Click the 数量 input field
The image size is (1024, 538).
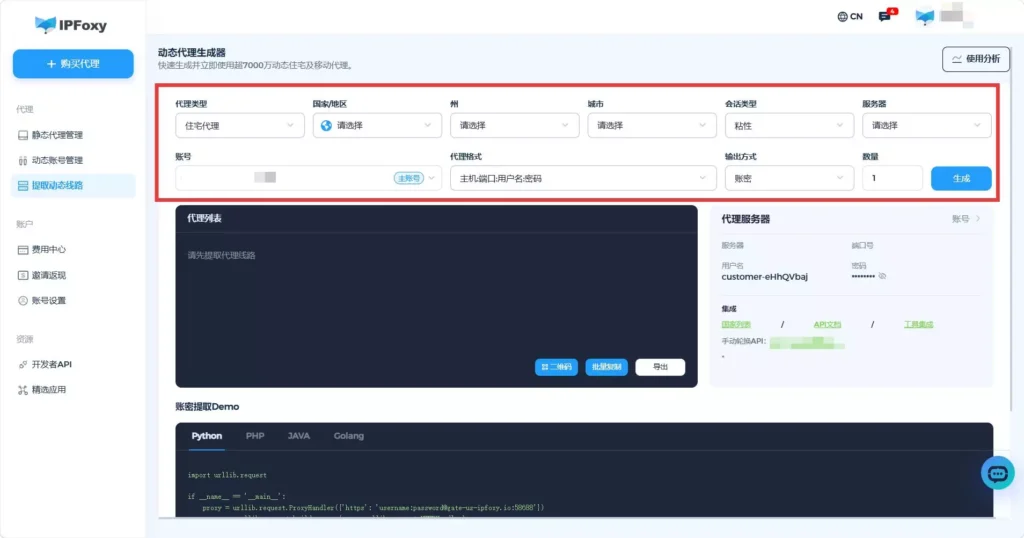[x=892, y=178]
